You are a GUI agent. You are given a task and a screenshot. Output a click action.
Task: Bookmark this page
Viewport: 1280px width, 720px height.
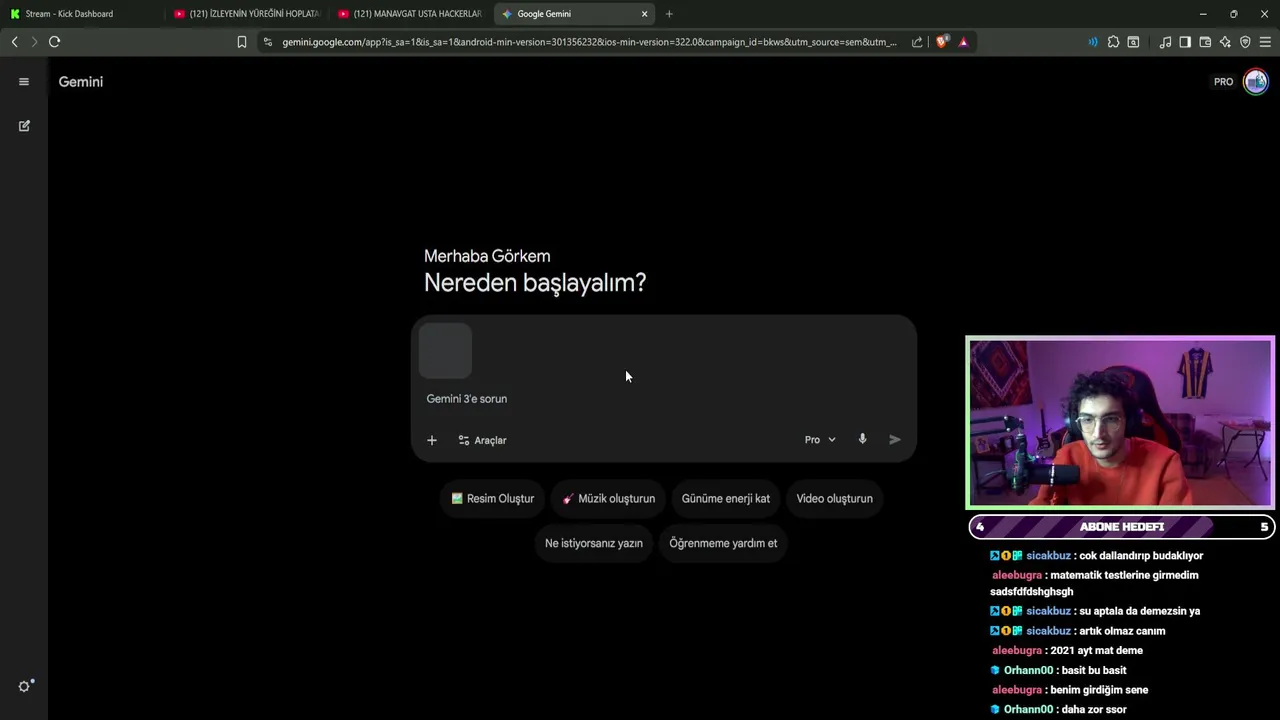pyautogui.click(x=242, y=42)
